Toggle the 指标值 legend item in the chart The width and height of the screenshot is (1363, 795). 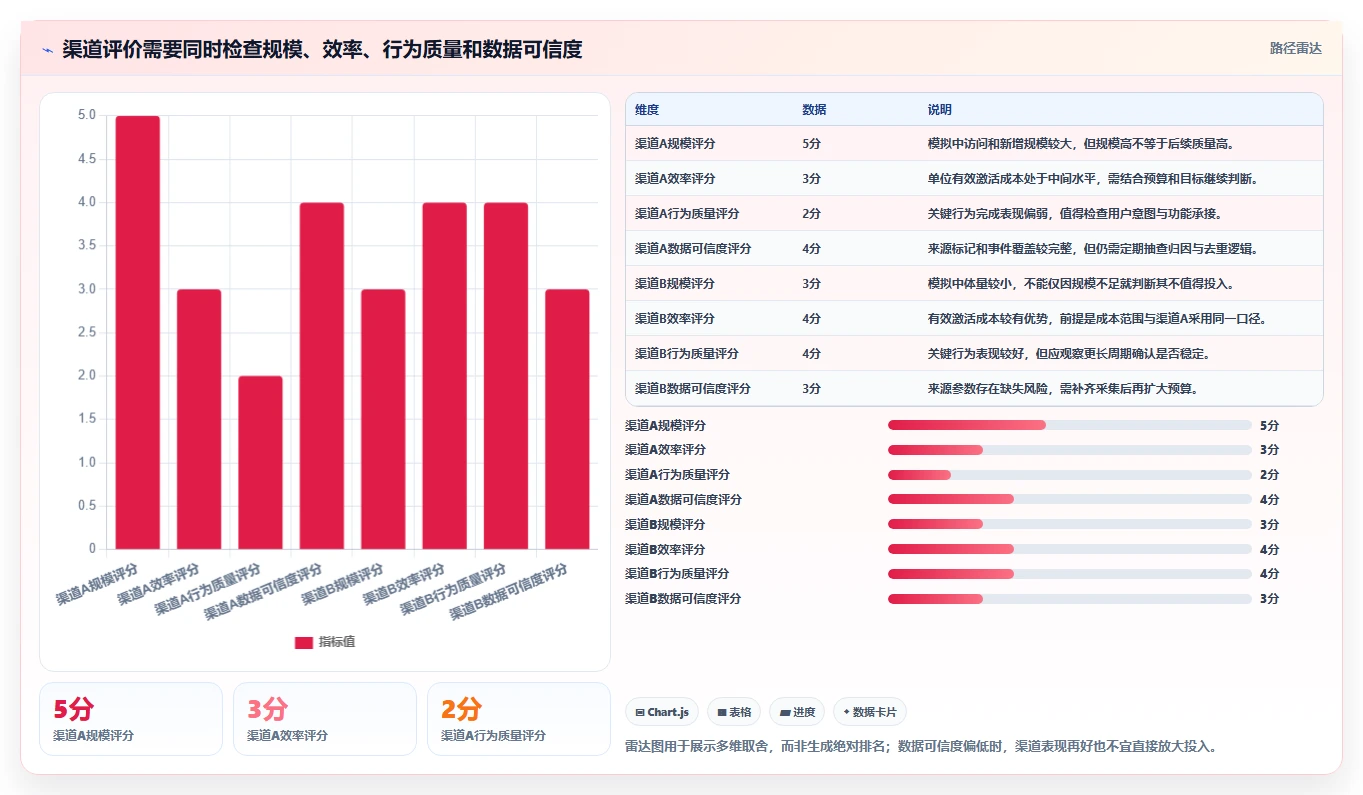point(325,642)
